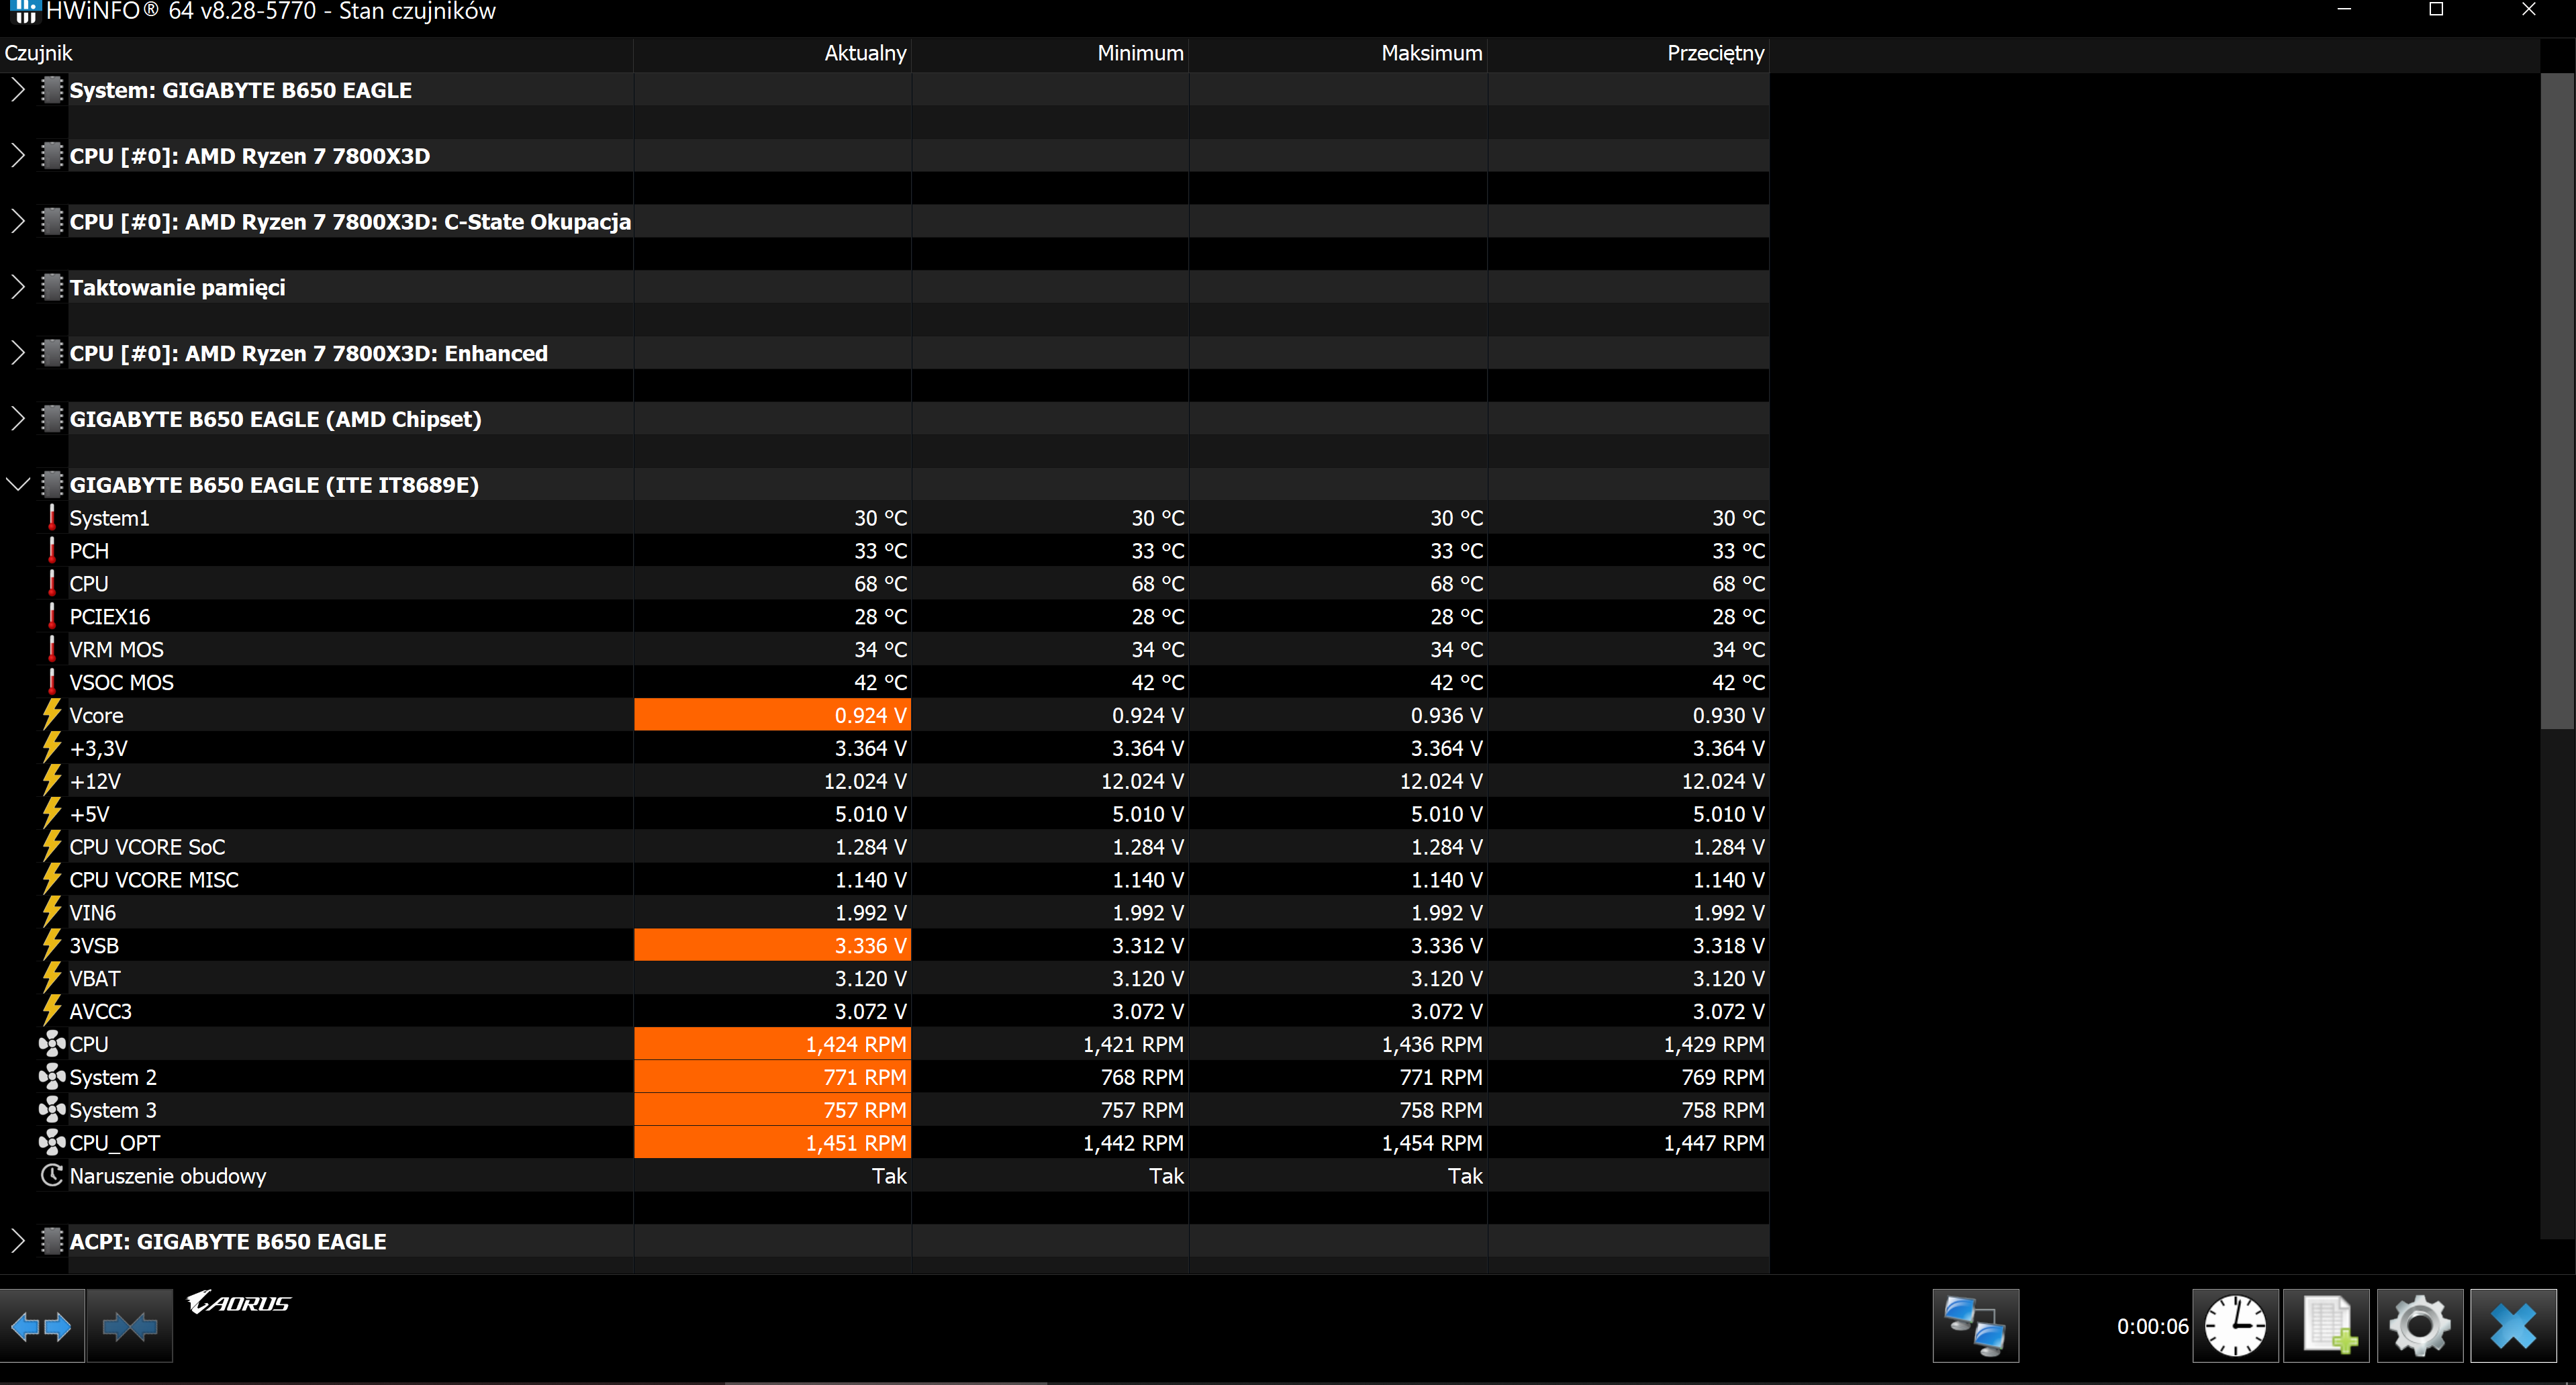Click the clock icon beside Naruszenie obudowy
The height and width of the screenshot is (1385, 2576).
coord(52,1175)
